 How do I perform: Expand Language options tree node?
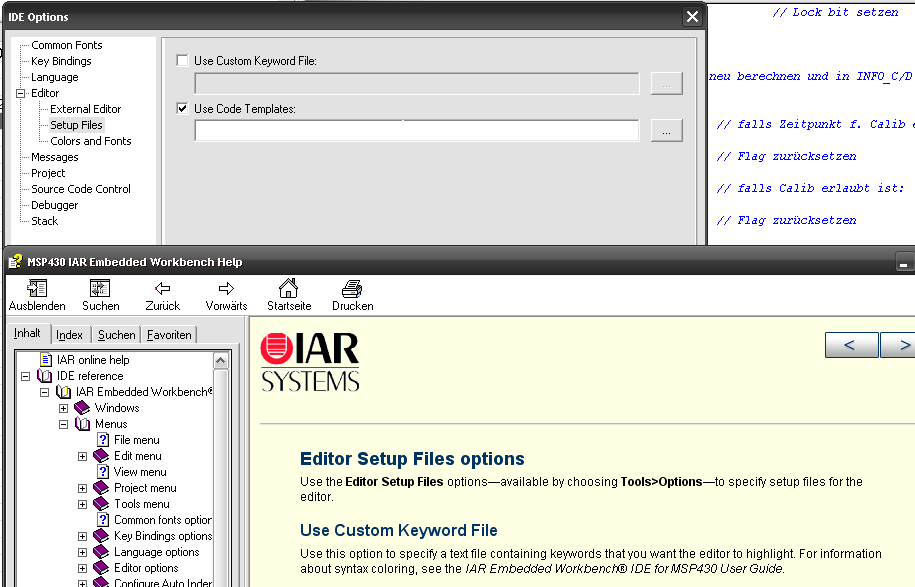coord(82,552)
